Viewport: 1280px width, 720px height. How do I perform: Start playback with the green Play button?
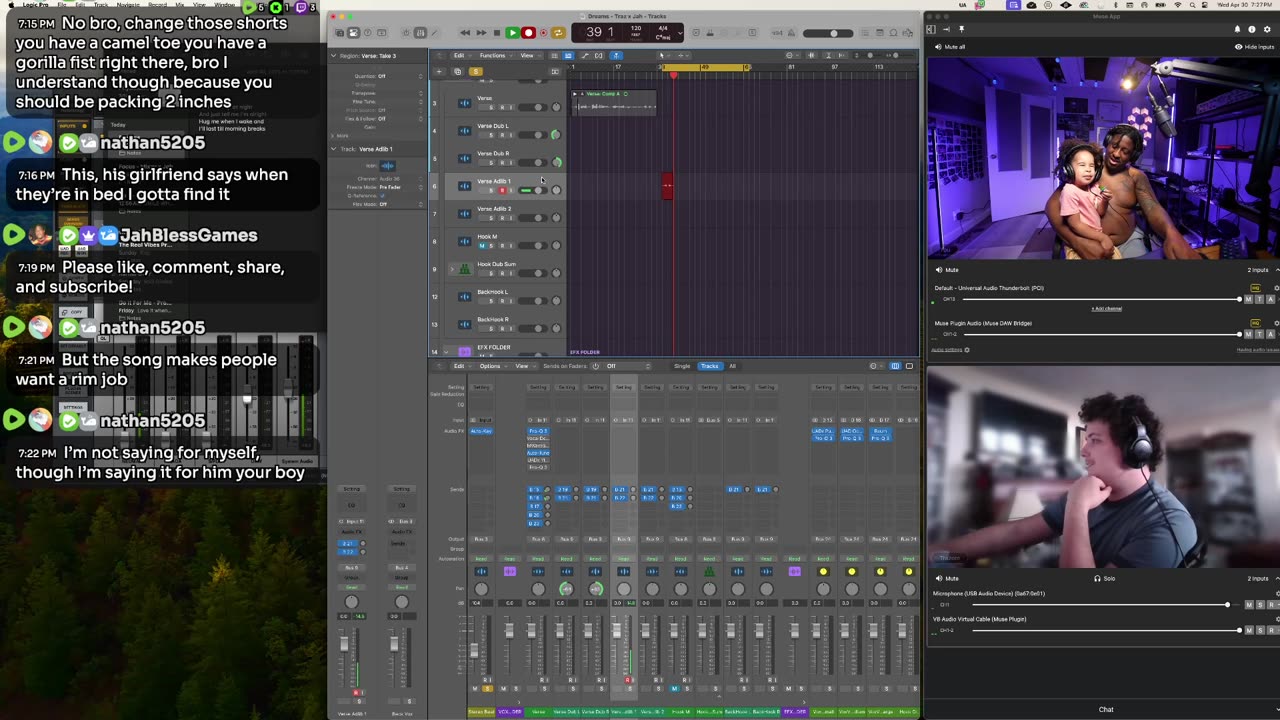tap(512, 33)
